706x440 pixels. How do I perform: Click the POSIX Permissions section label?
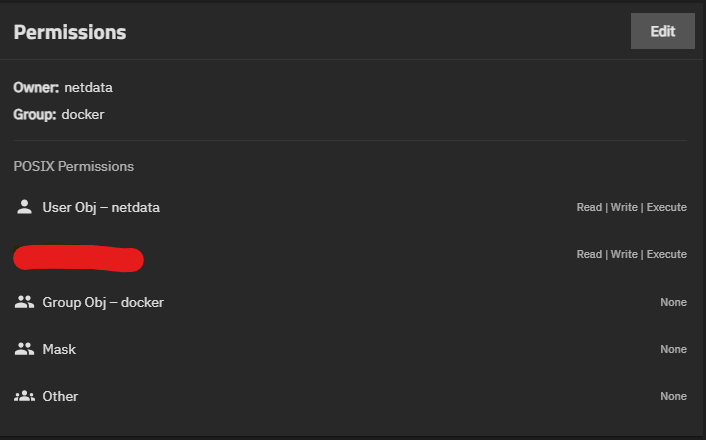[x=74, y=166]
